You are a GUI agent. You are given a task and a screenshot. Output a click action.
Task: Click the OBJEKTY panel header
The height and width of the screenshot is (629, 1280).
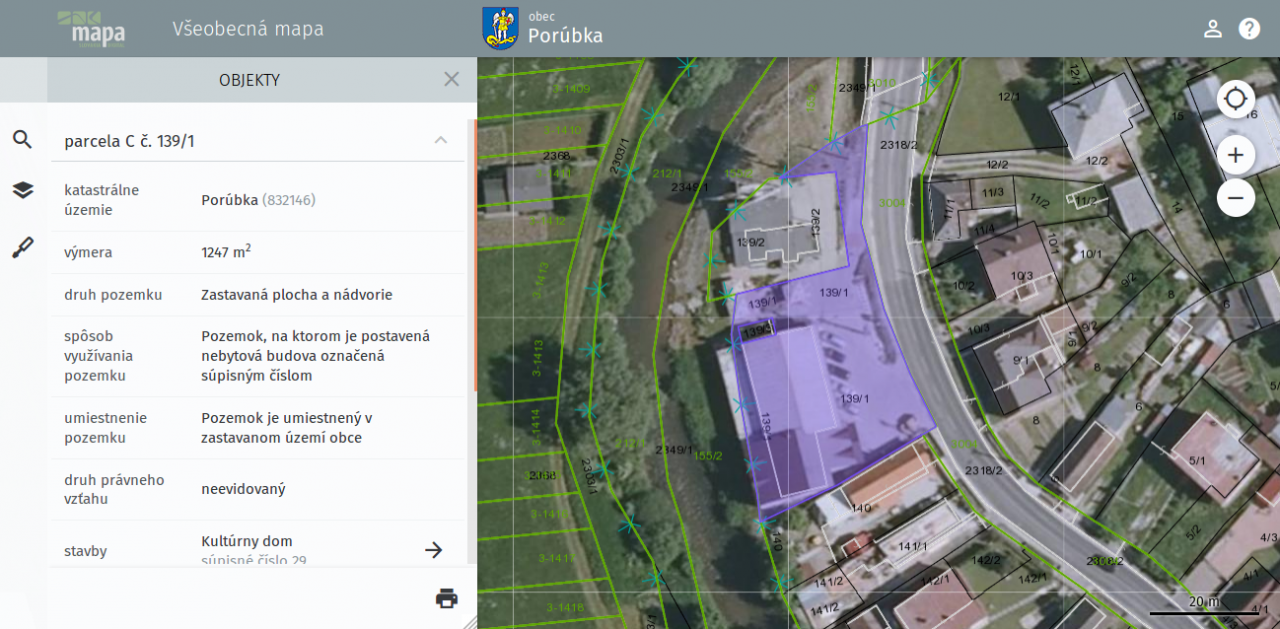tap(249, 80)
